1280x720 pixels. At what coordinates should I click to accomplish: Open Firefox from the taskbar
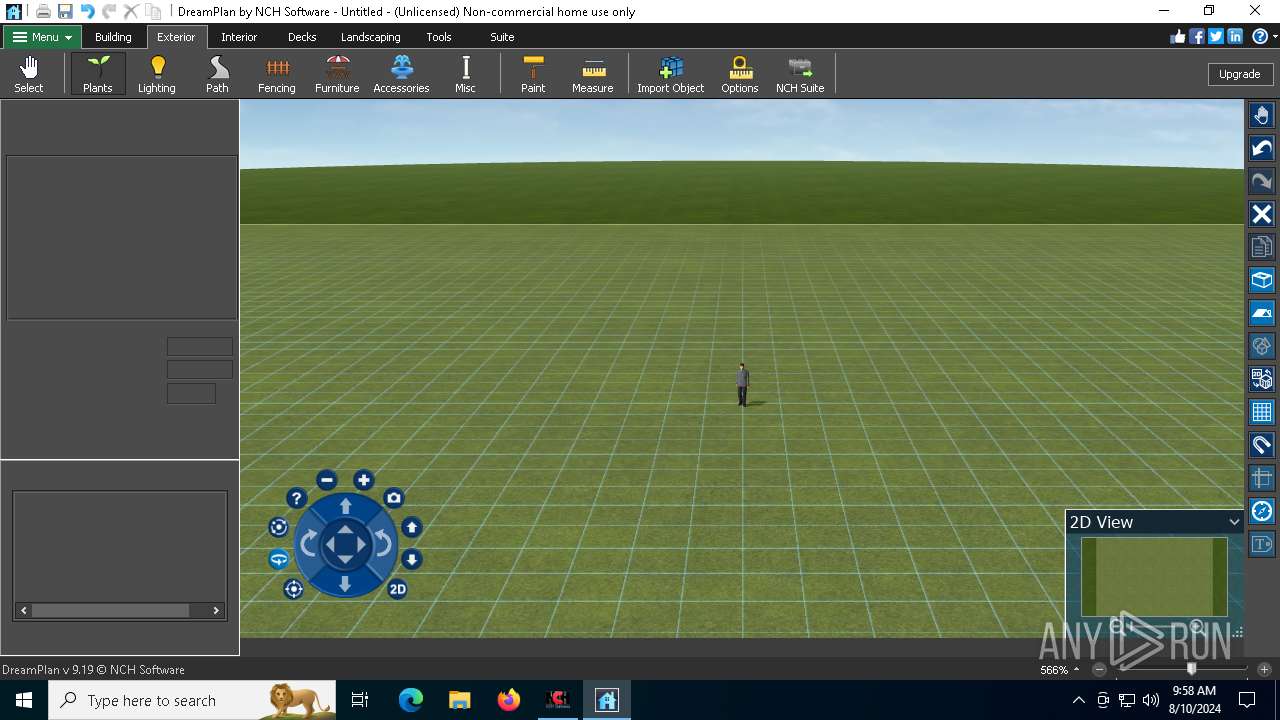click(x=509, y=700)
